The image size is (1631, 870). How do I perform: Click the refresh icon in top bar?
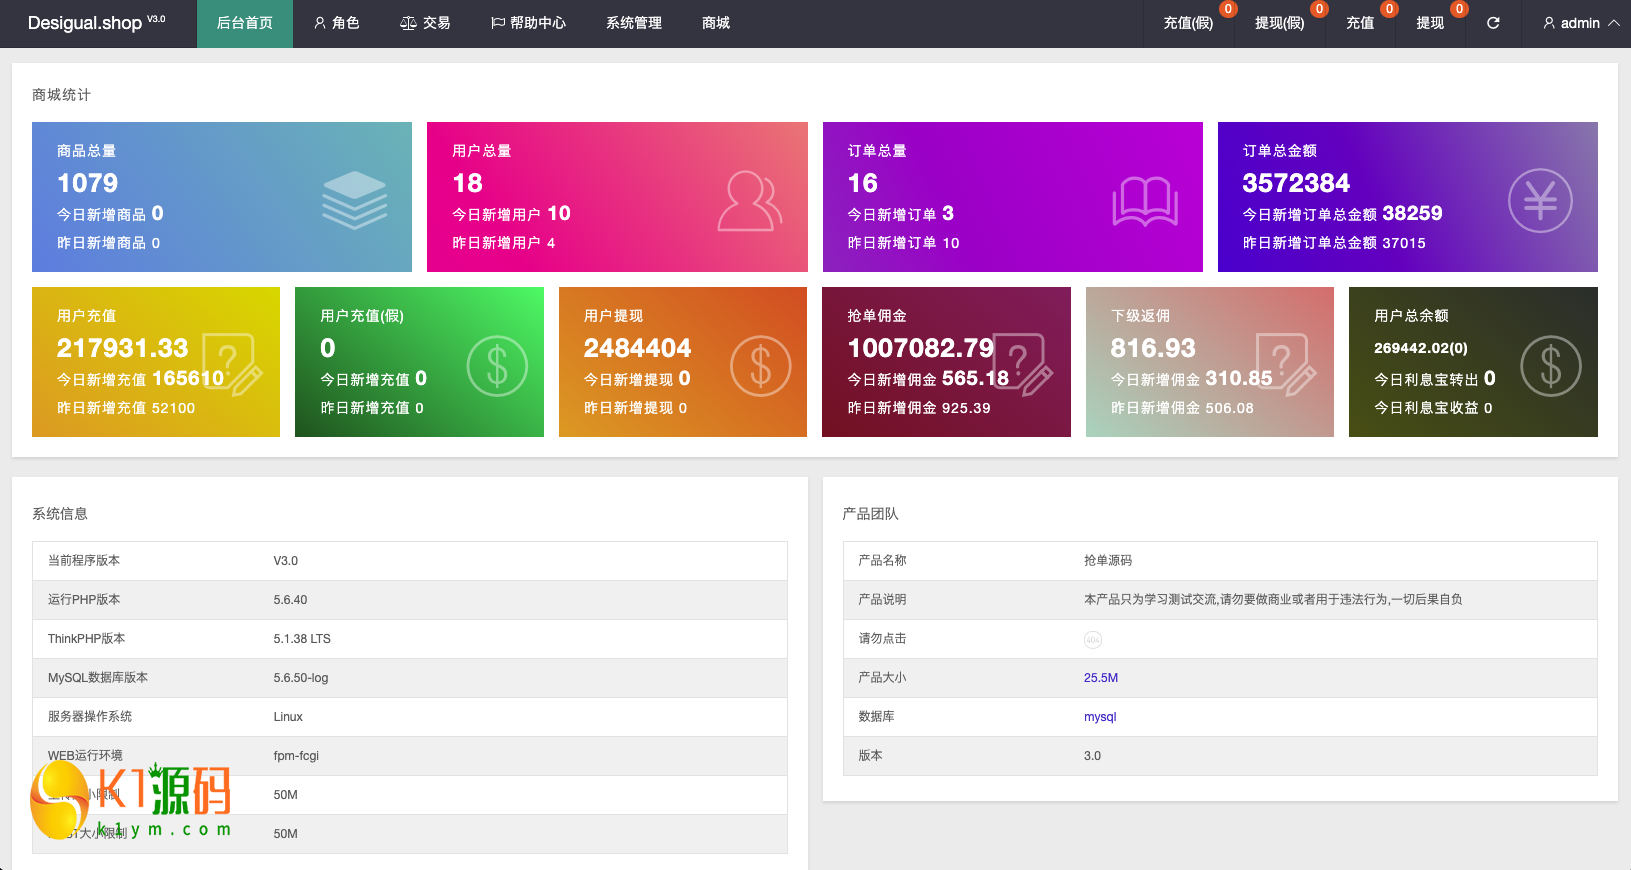(x=1493, y=23)
